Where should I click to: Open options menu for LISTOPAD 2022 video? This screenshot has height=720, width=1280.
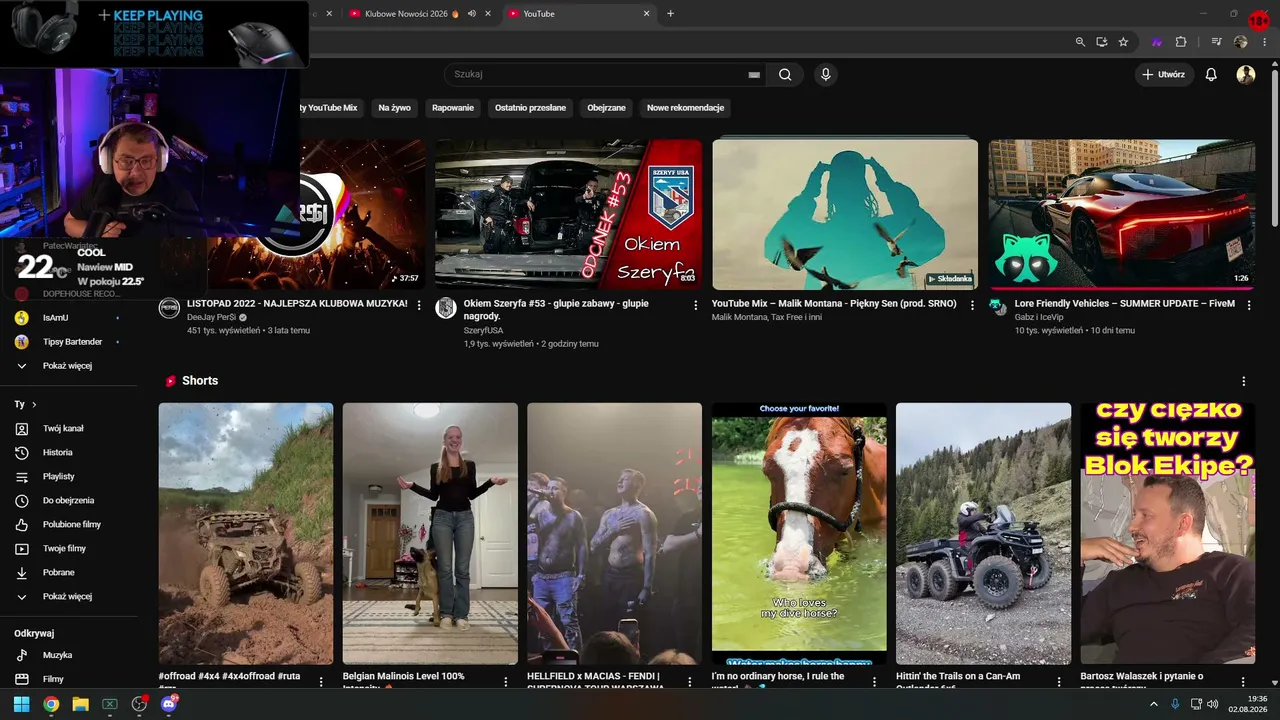click(419, 305)
